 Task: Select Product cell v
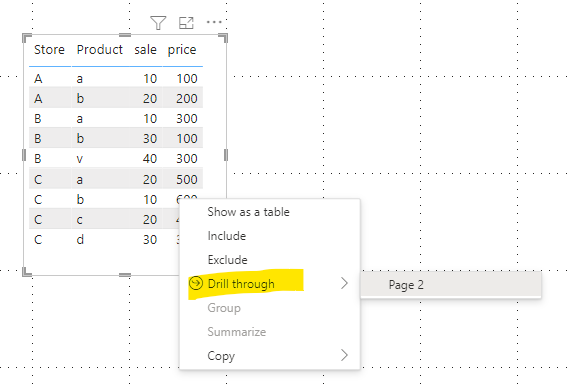click(80, 159)
